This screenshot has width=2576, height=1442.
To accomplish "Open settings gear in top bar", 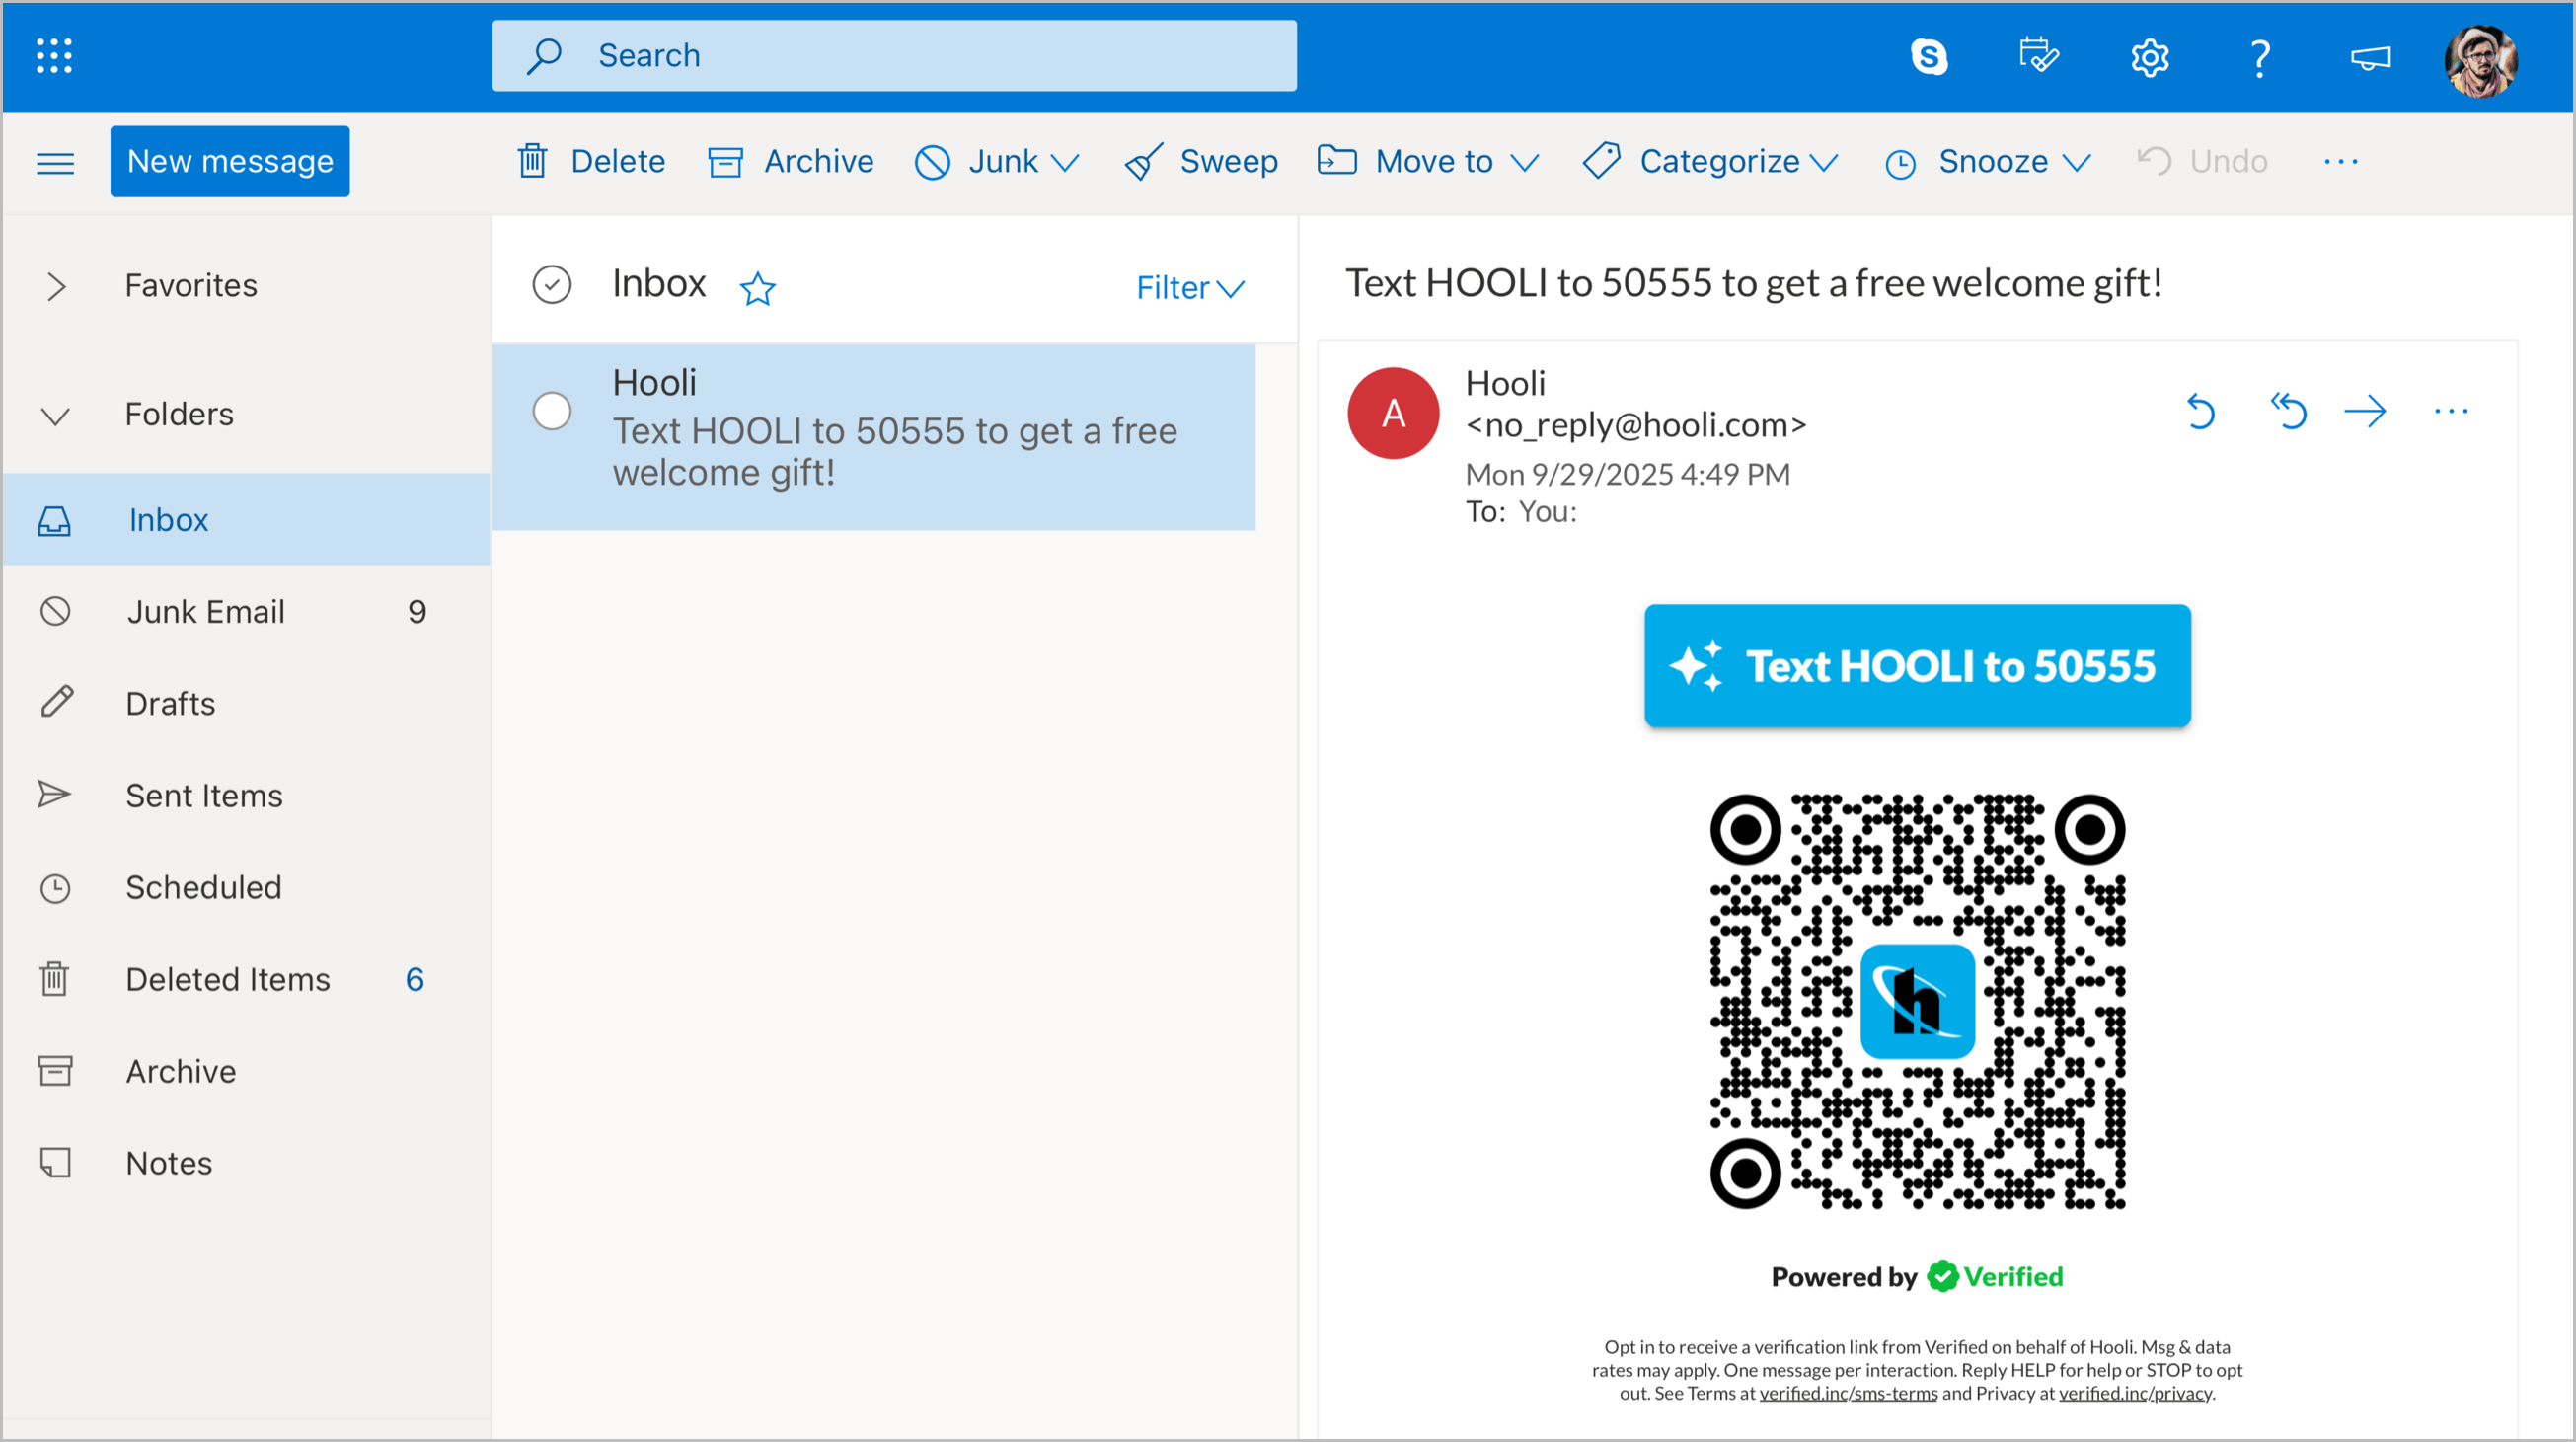I will click(x=2149, y=57).
